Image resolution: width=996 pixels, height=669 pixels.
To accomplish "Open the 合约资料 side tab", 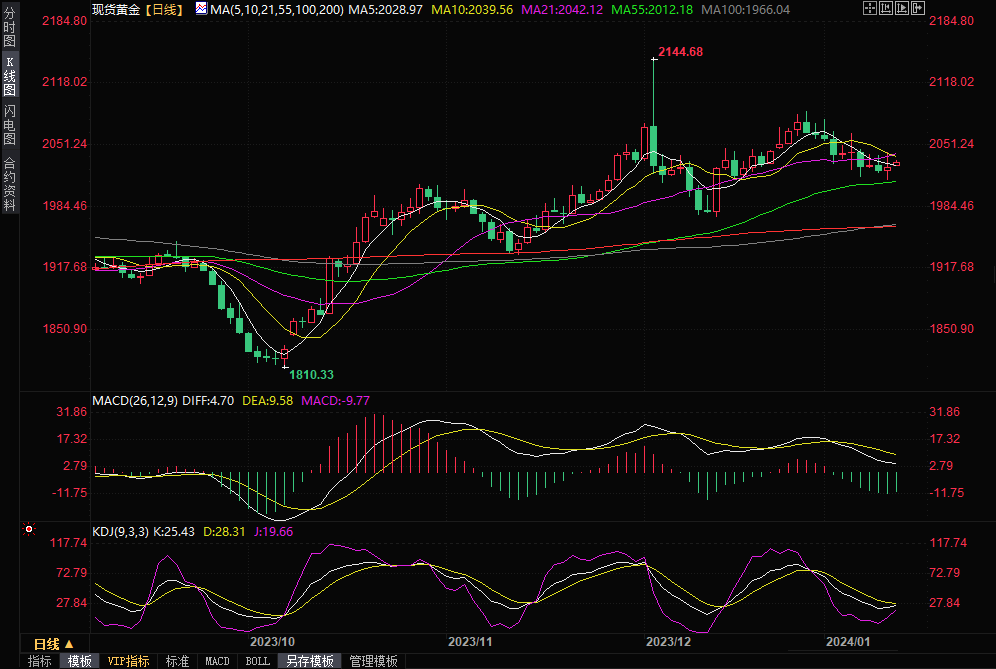I will [9, 184].
